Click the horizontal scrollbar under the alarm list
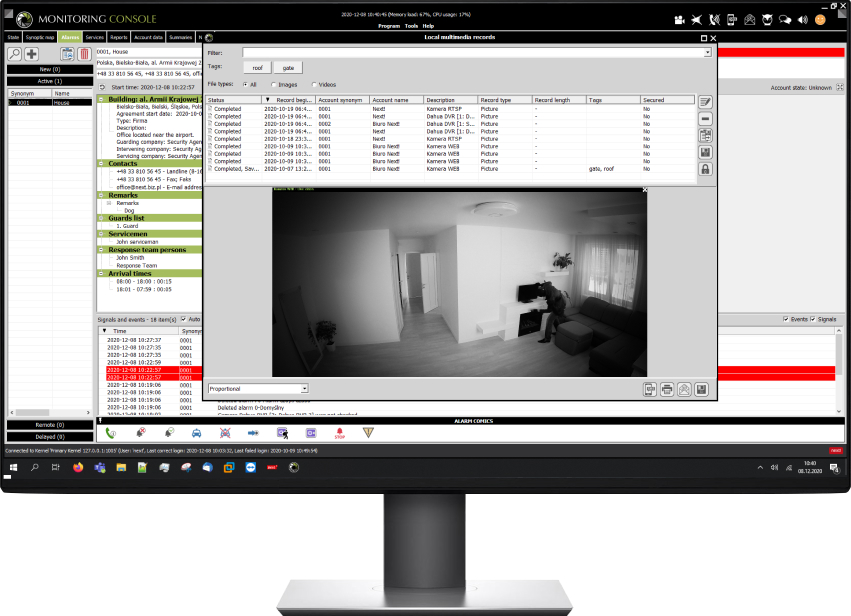The width and height of the screenshot is (851, 616). coord(50,412)
